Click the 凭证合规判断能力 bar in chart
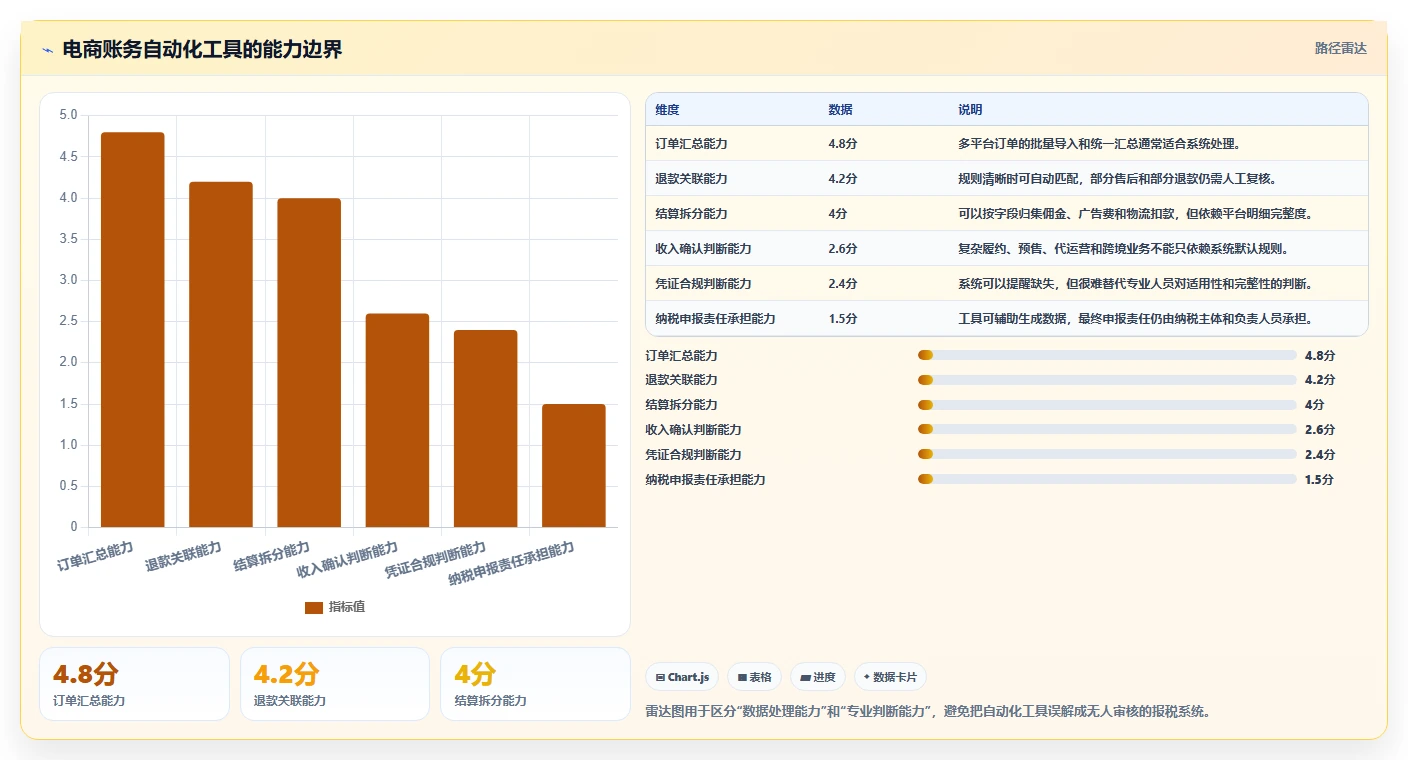Screen dimensions: 1408x760 click(486, 428)
